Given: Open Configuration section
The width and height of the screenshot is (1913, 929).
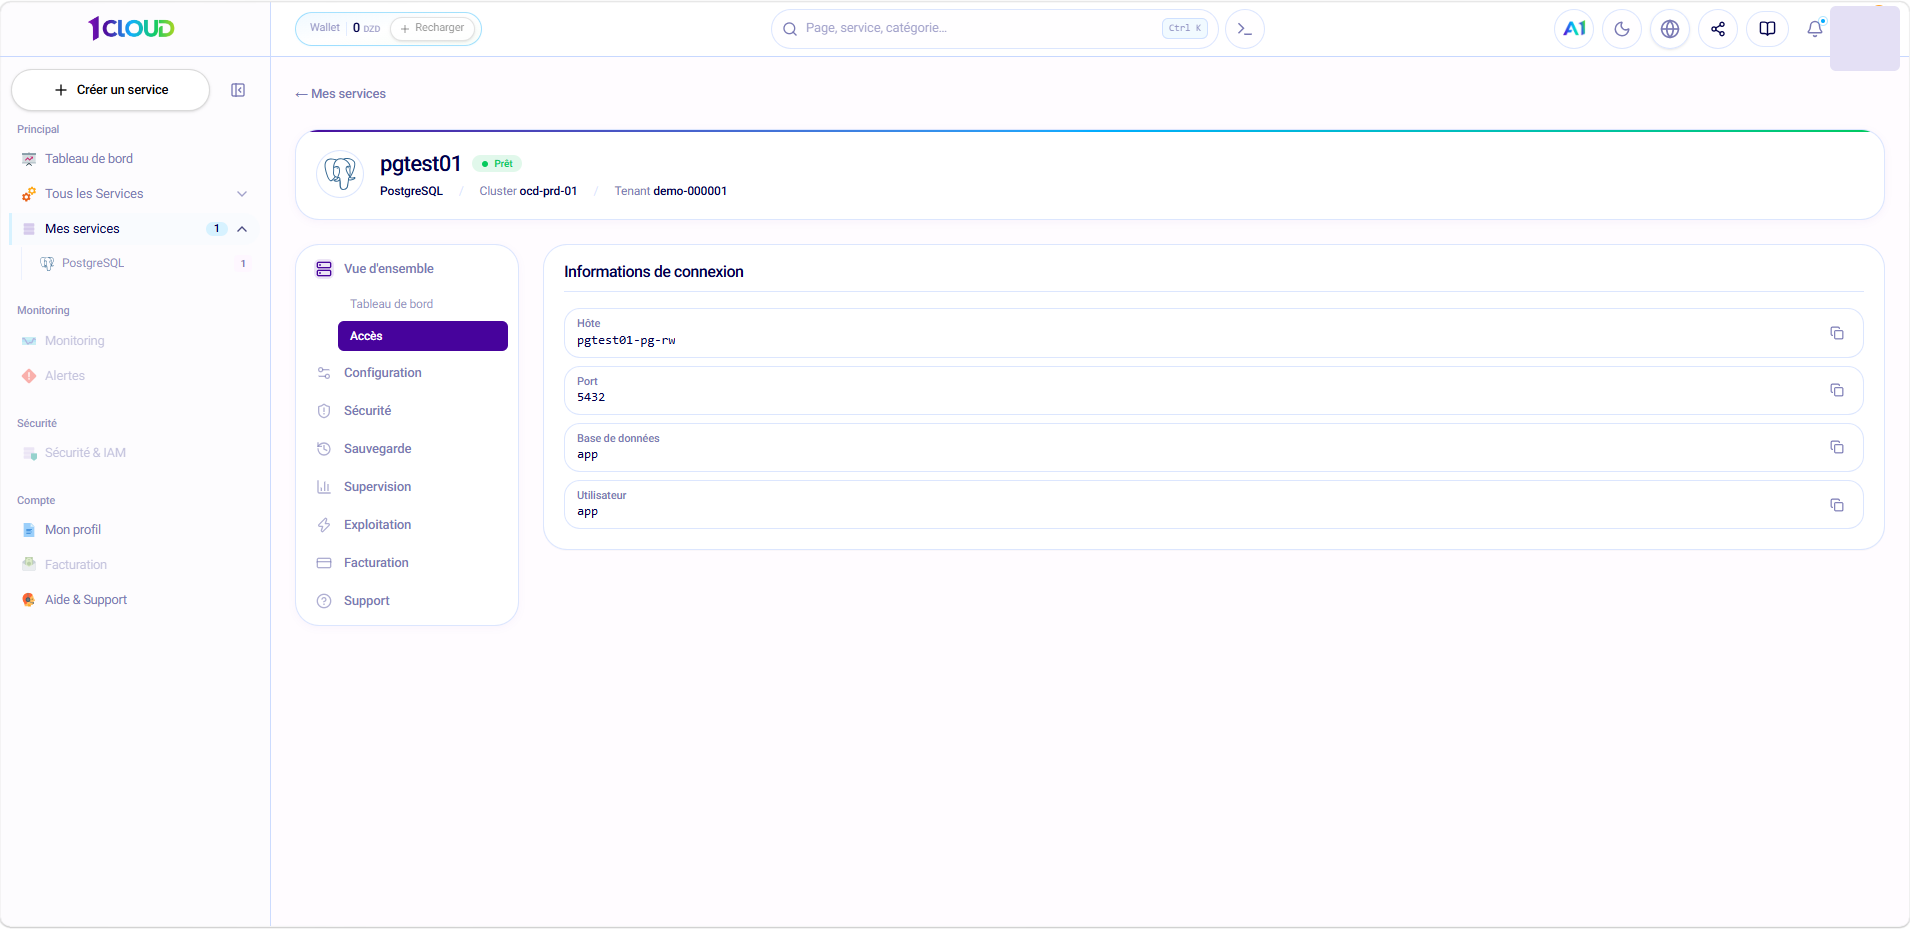Looking at the screenshot, I should point(383,373).
